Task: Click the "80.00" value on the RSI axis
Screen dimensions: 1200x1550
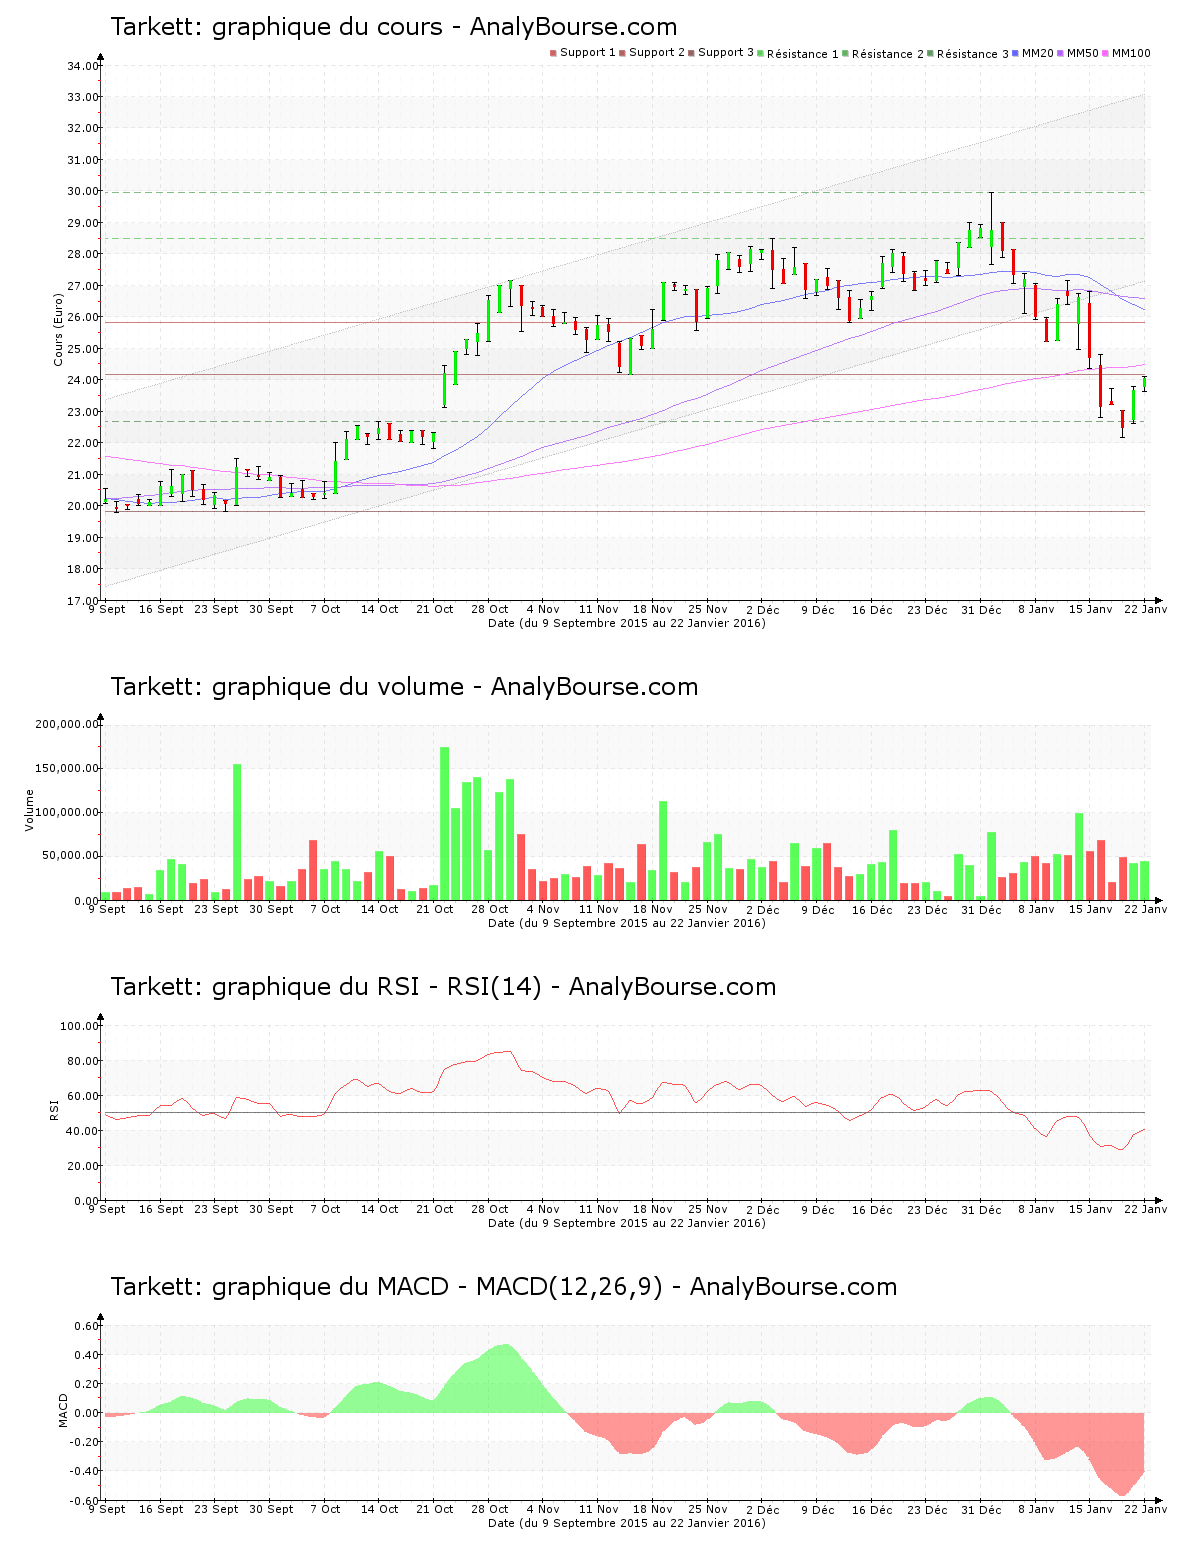Action: pyautogui.click(x=83, y=1061)
